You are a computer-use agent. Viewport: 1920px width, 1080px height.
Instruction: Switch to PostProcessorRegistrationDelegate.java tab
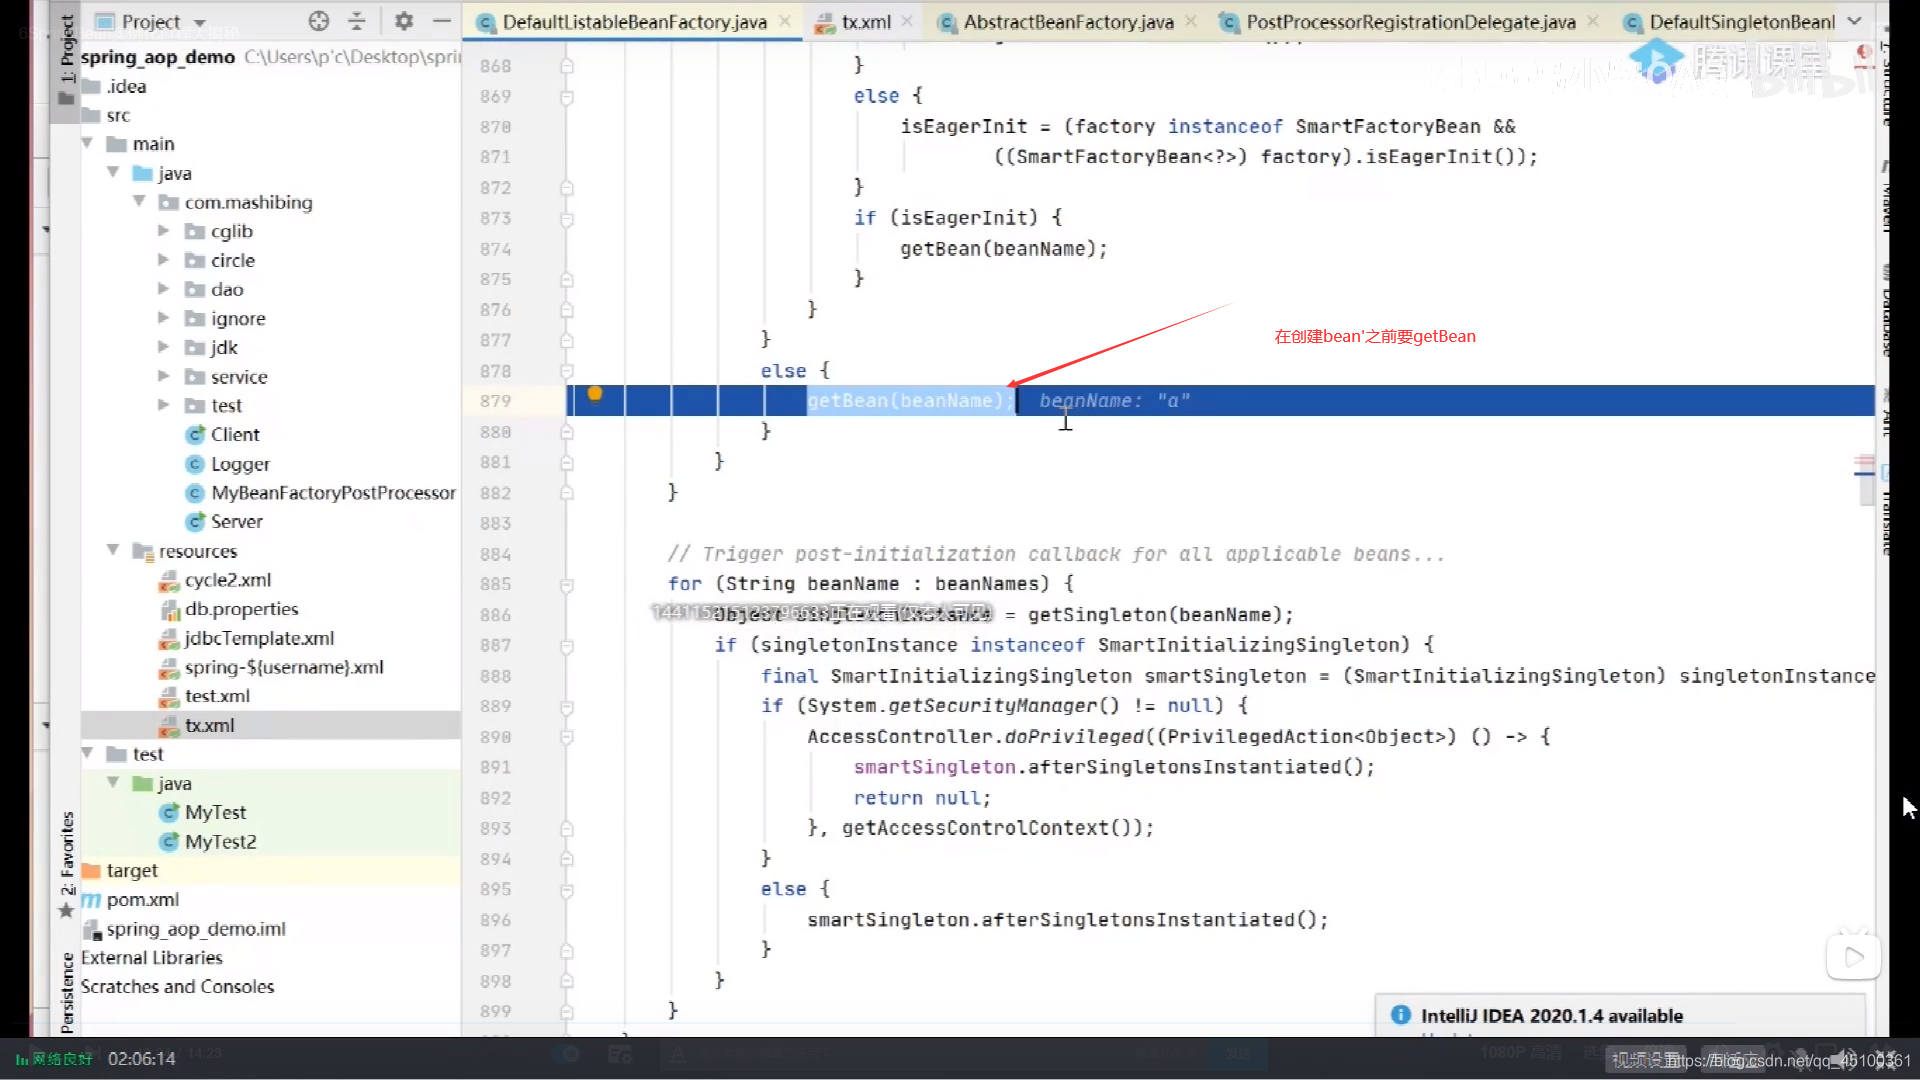click(x=1410, y=22)
